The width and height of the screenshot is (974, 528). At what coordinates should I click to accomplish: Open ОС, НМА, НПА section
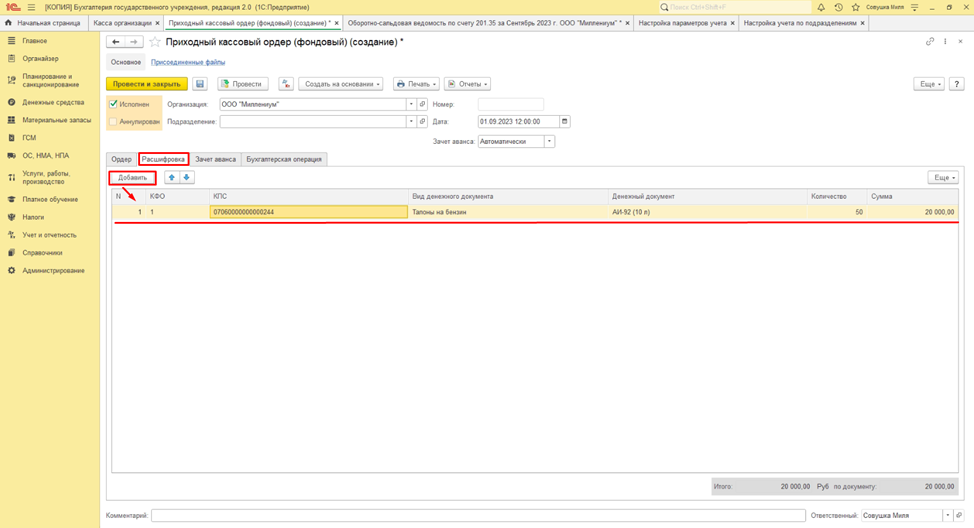[x=45, y=156]
